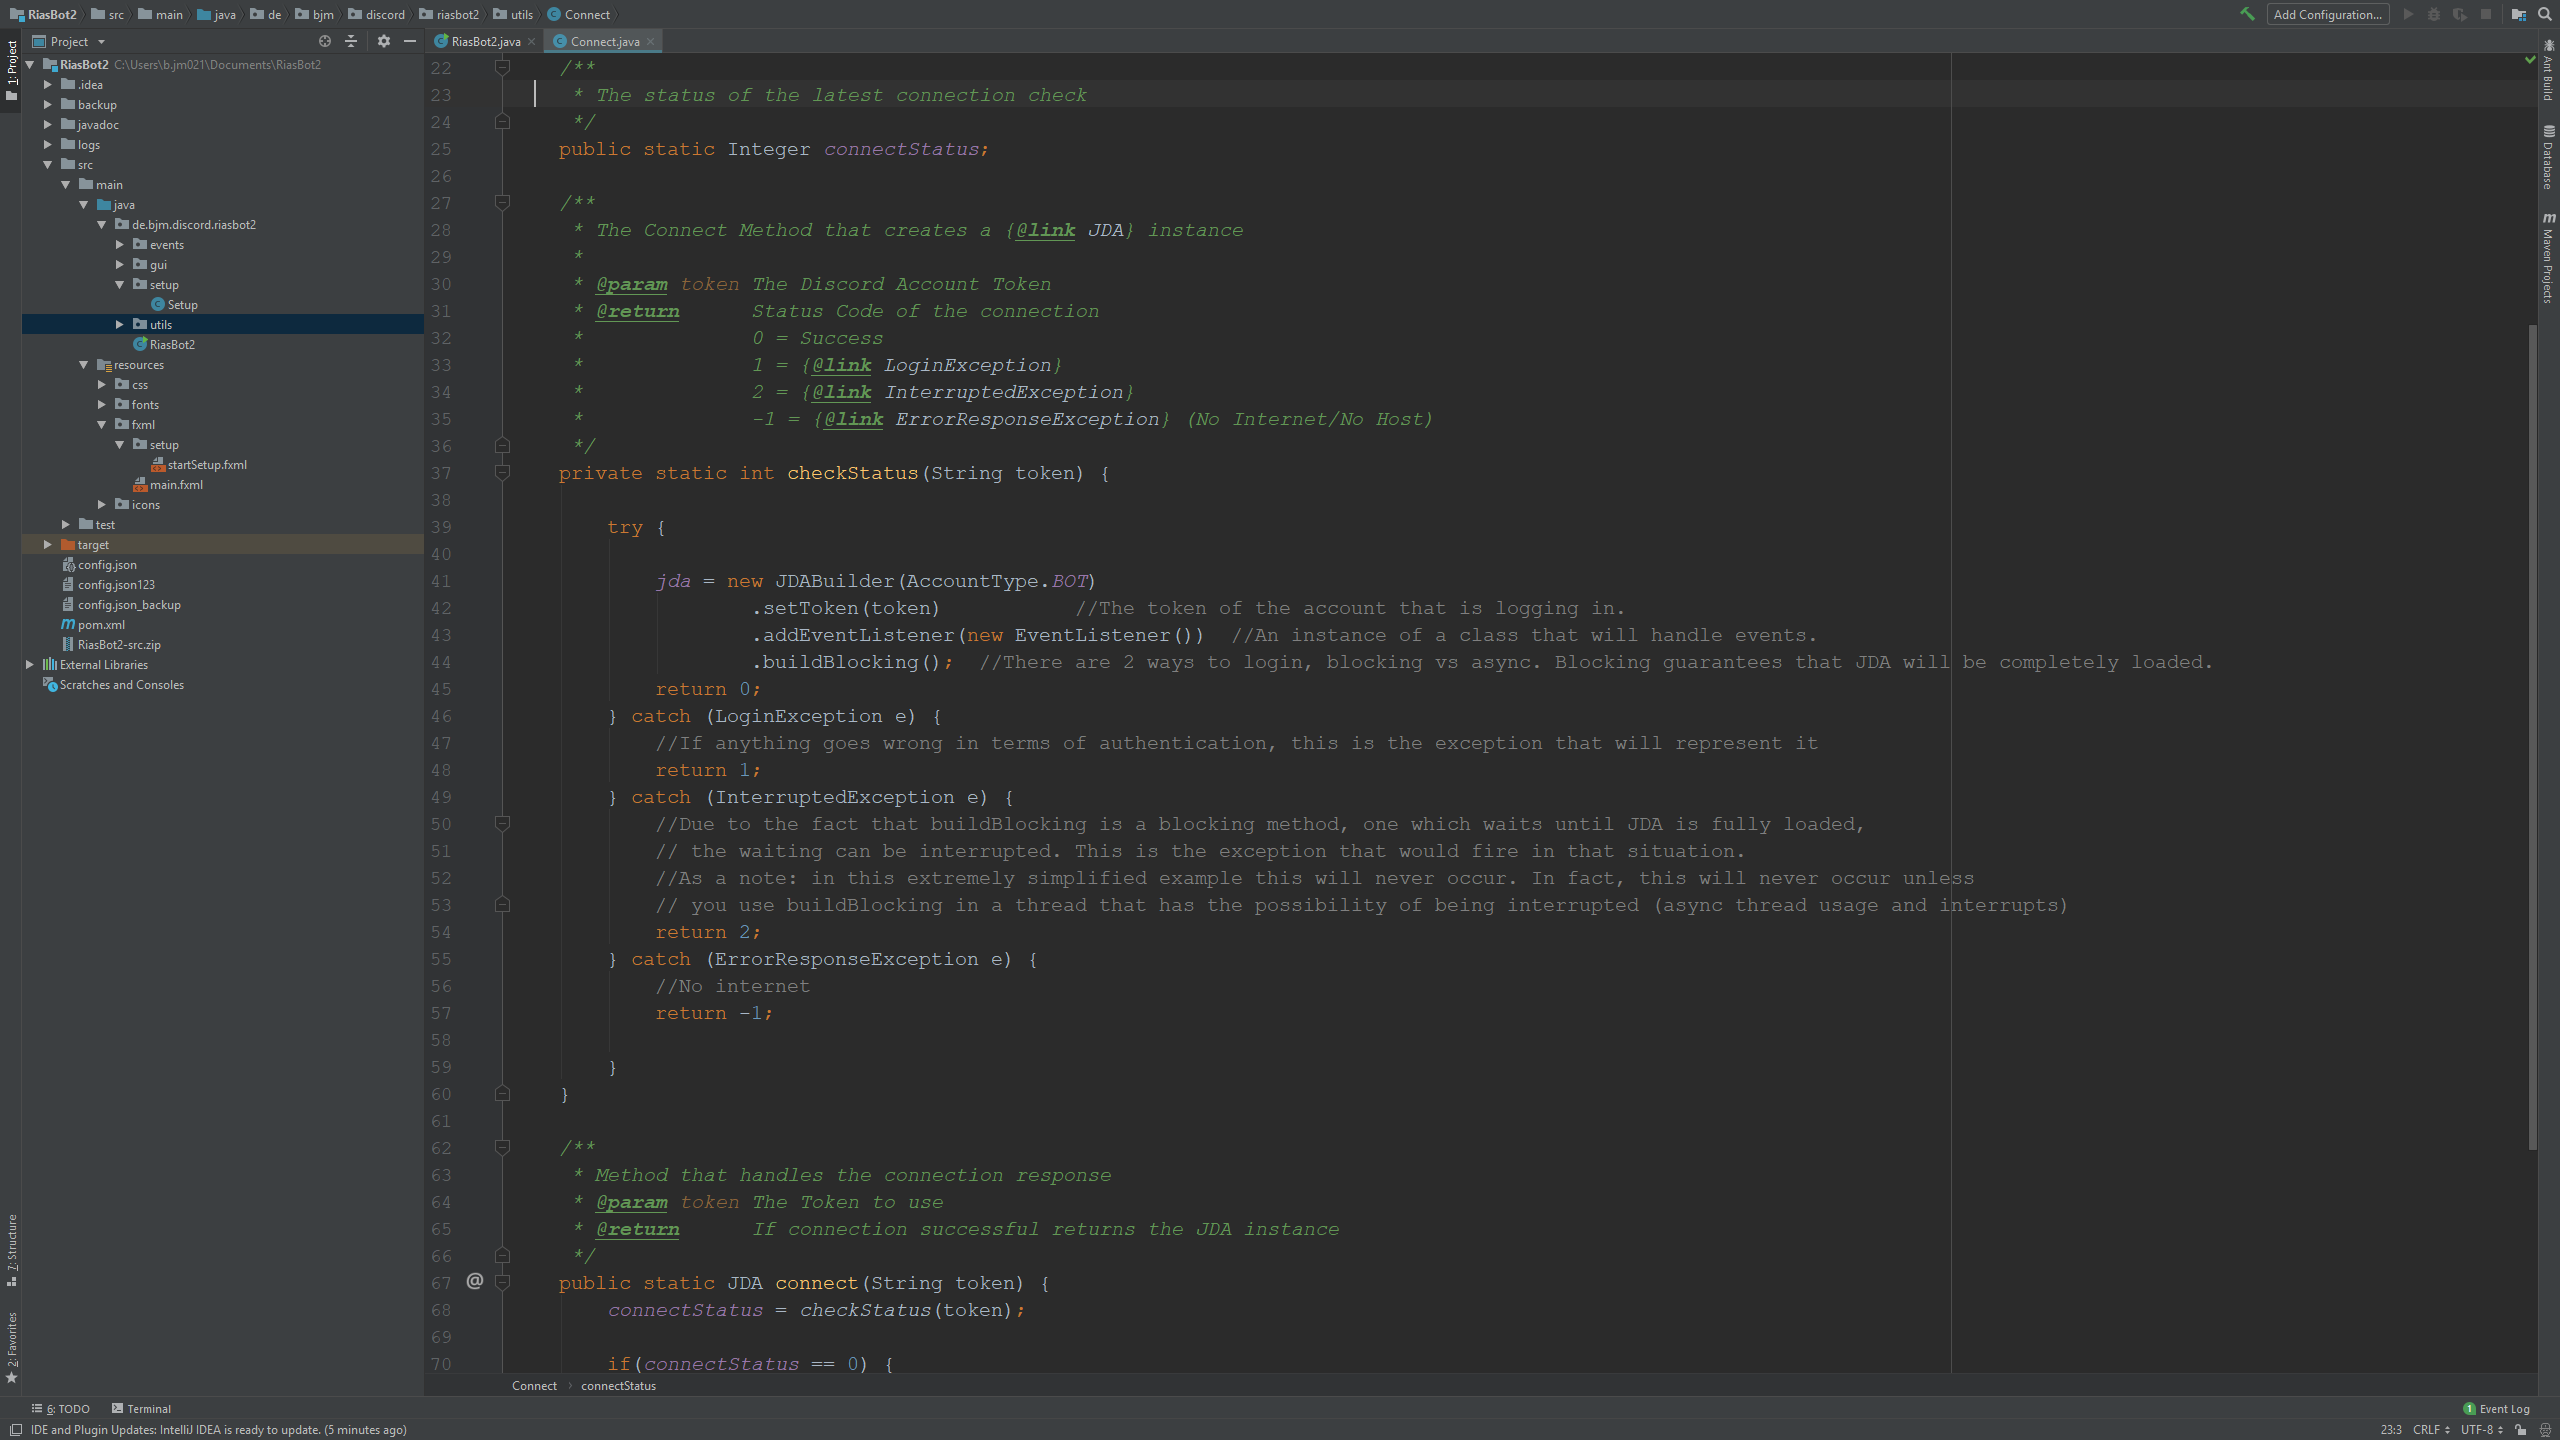The height and width of the screenshot is (1440, 2560).
Task: Expand the utils folder in project tree
Action: click(x=120, y=324)
